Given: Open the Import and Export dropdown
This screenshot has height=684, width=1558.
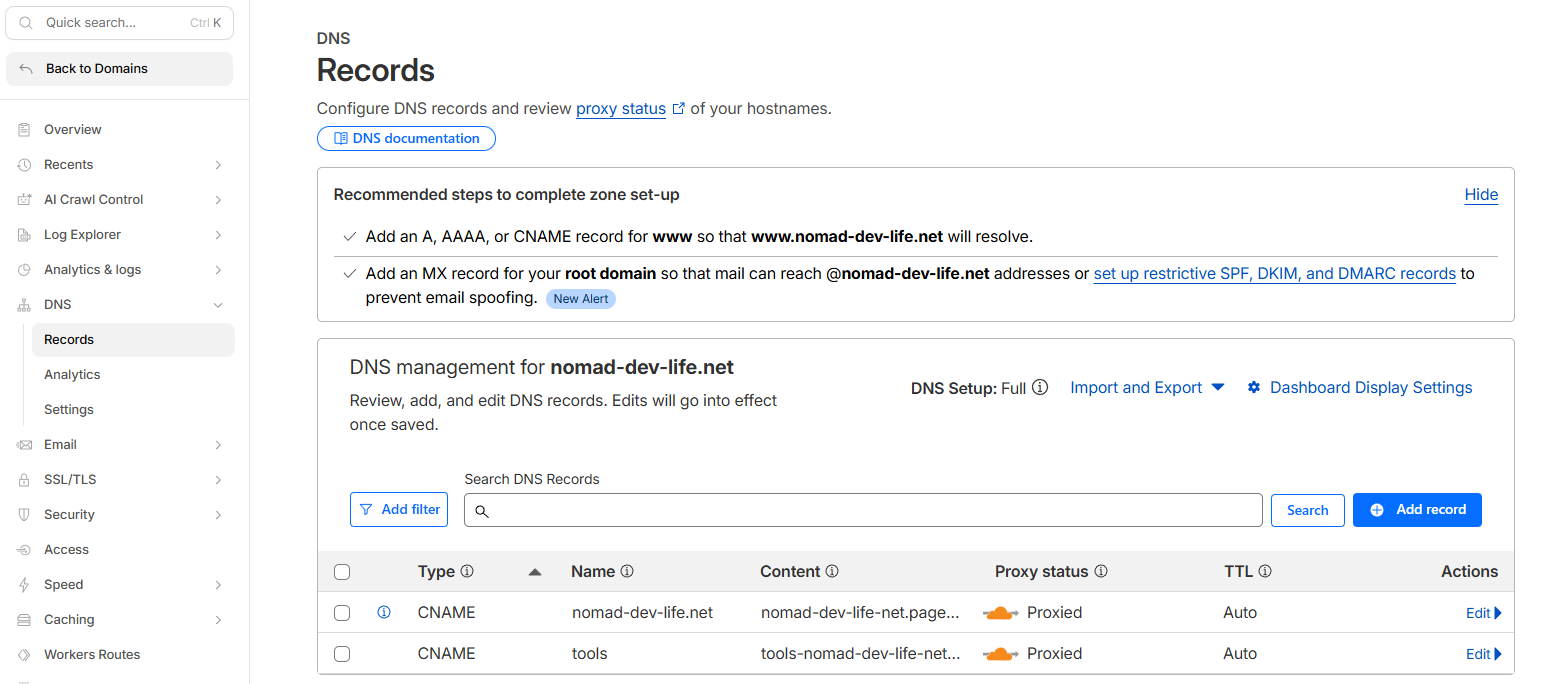Looking at the screenshot, I should (1147, 388).
